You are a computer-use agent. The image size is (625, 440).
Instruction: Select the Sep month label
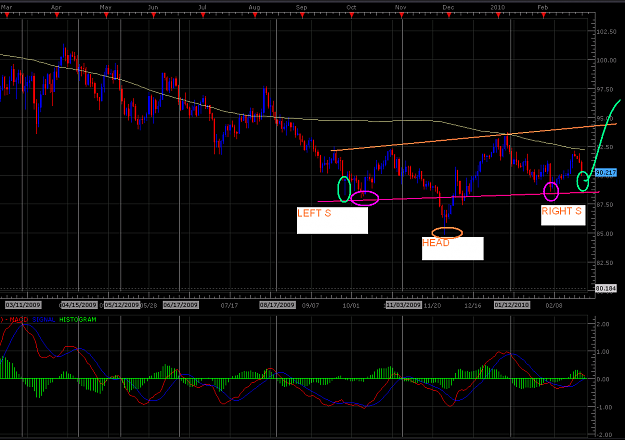click(302, 7)
